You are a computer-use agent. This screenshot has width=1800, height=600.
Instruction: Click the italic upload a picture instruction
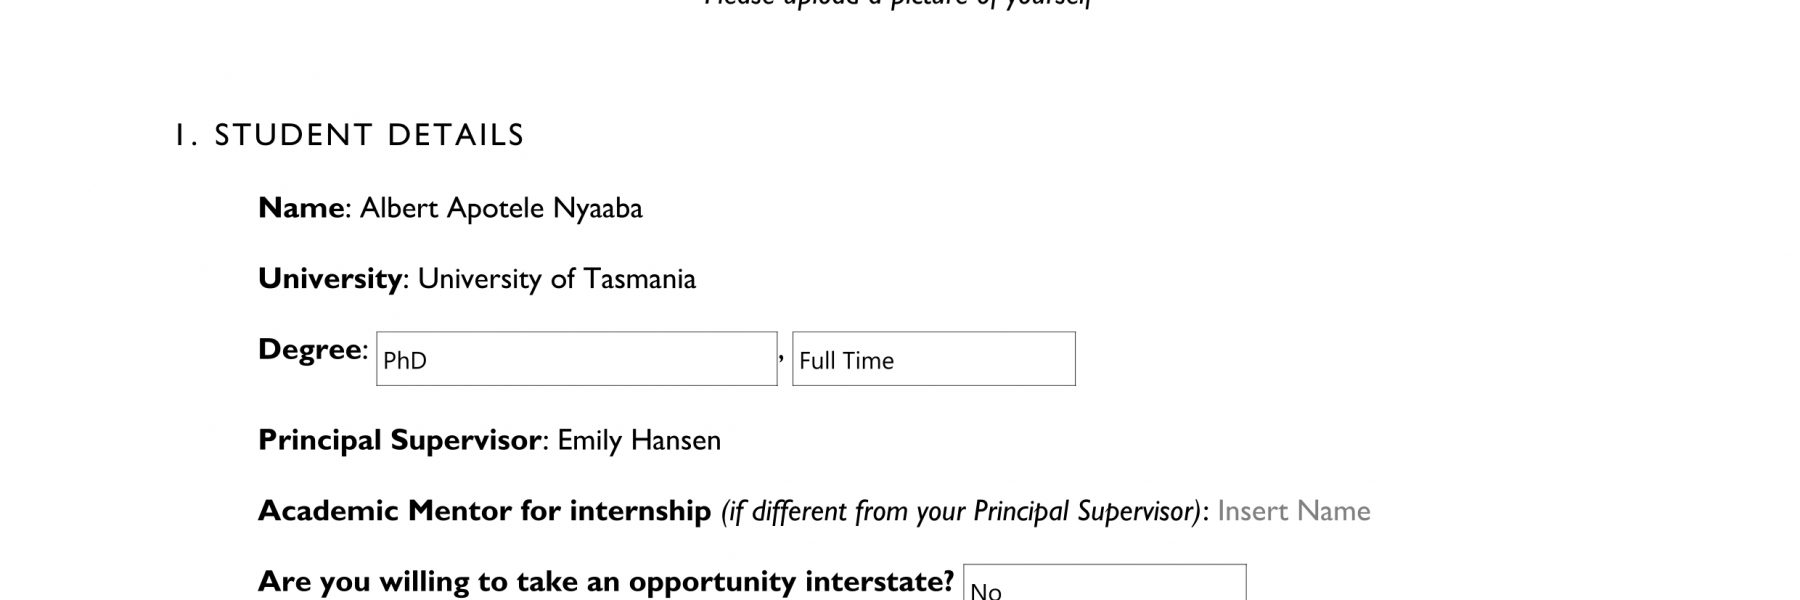point(898,3)
